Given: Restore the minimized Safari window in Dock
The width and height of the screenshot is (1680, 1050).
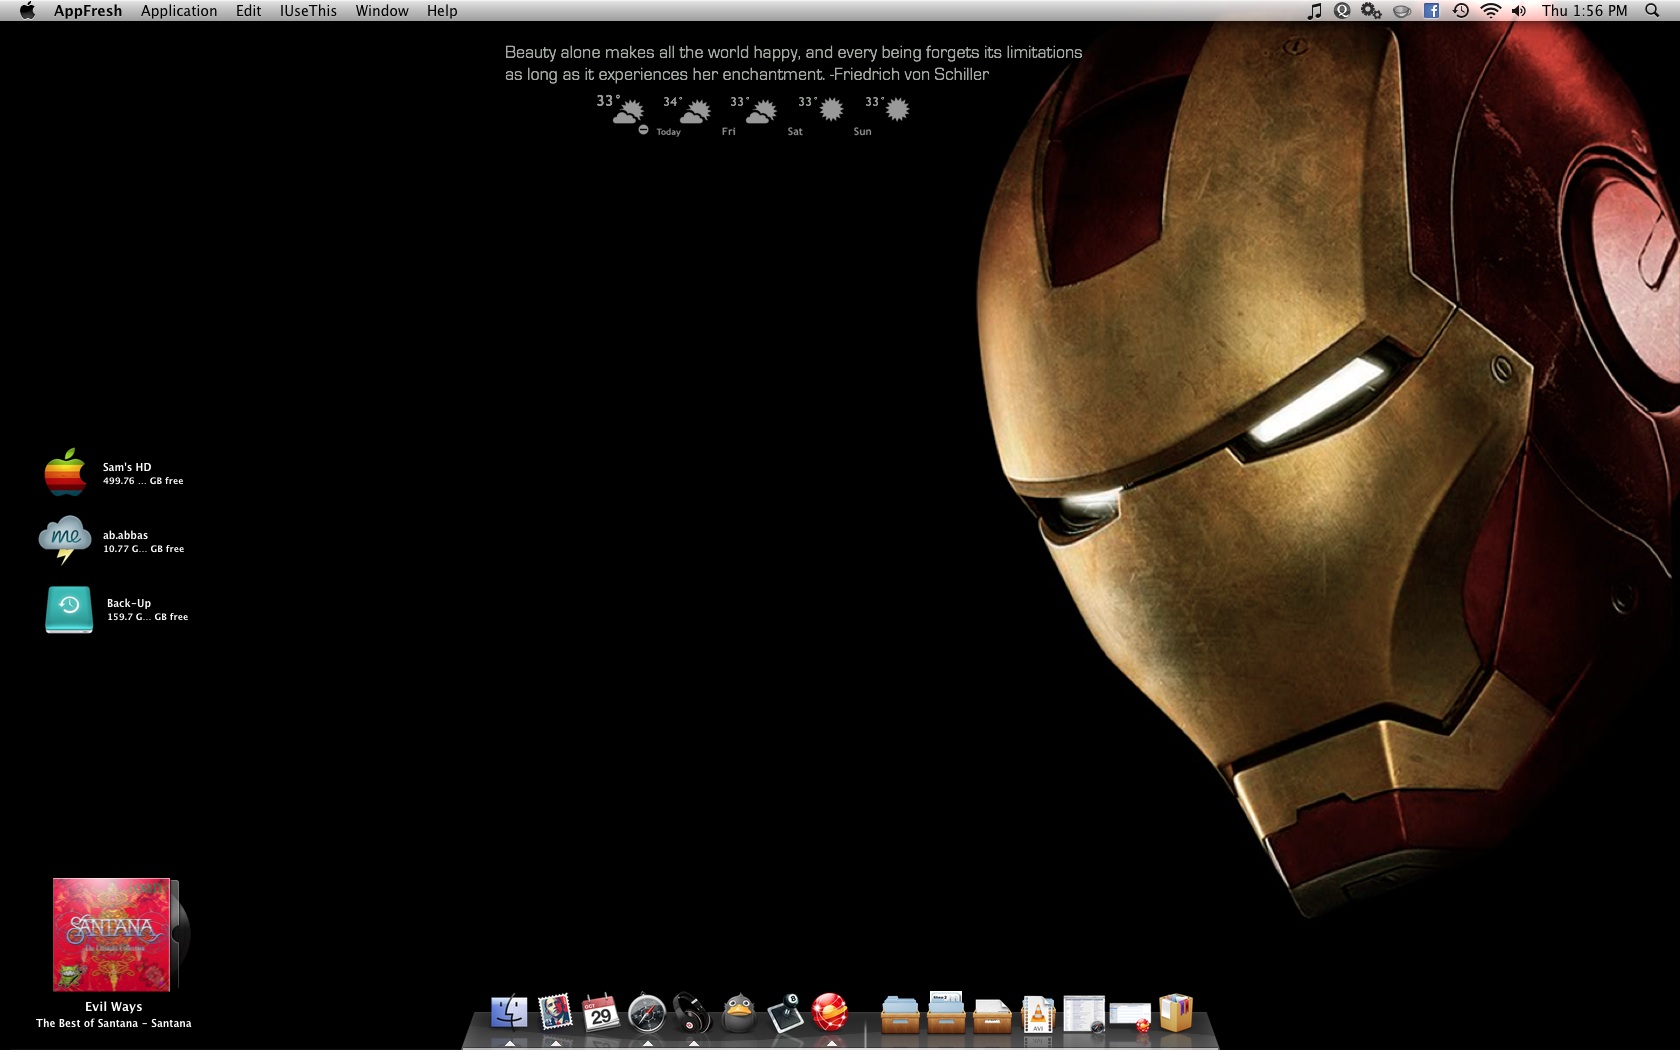Looking at the screenshot, I should 1084,1014.
